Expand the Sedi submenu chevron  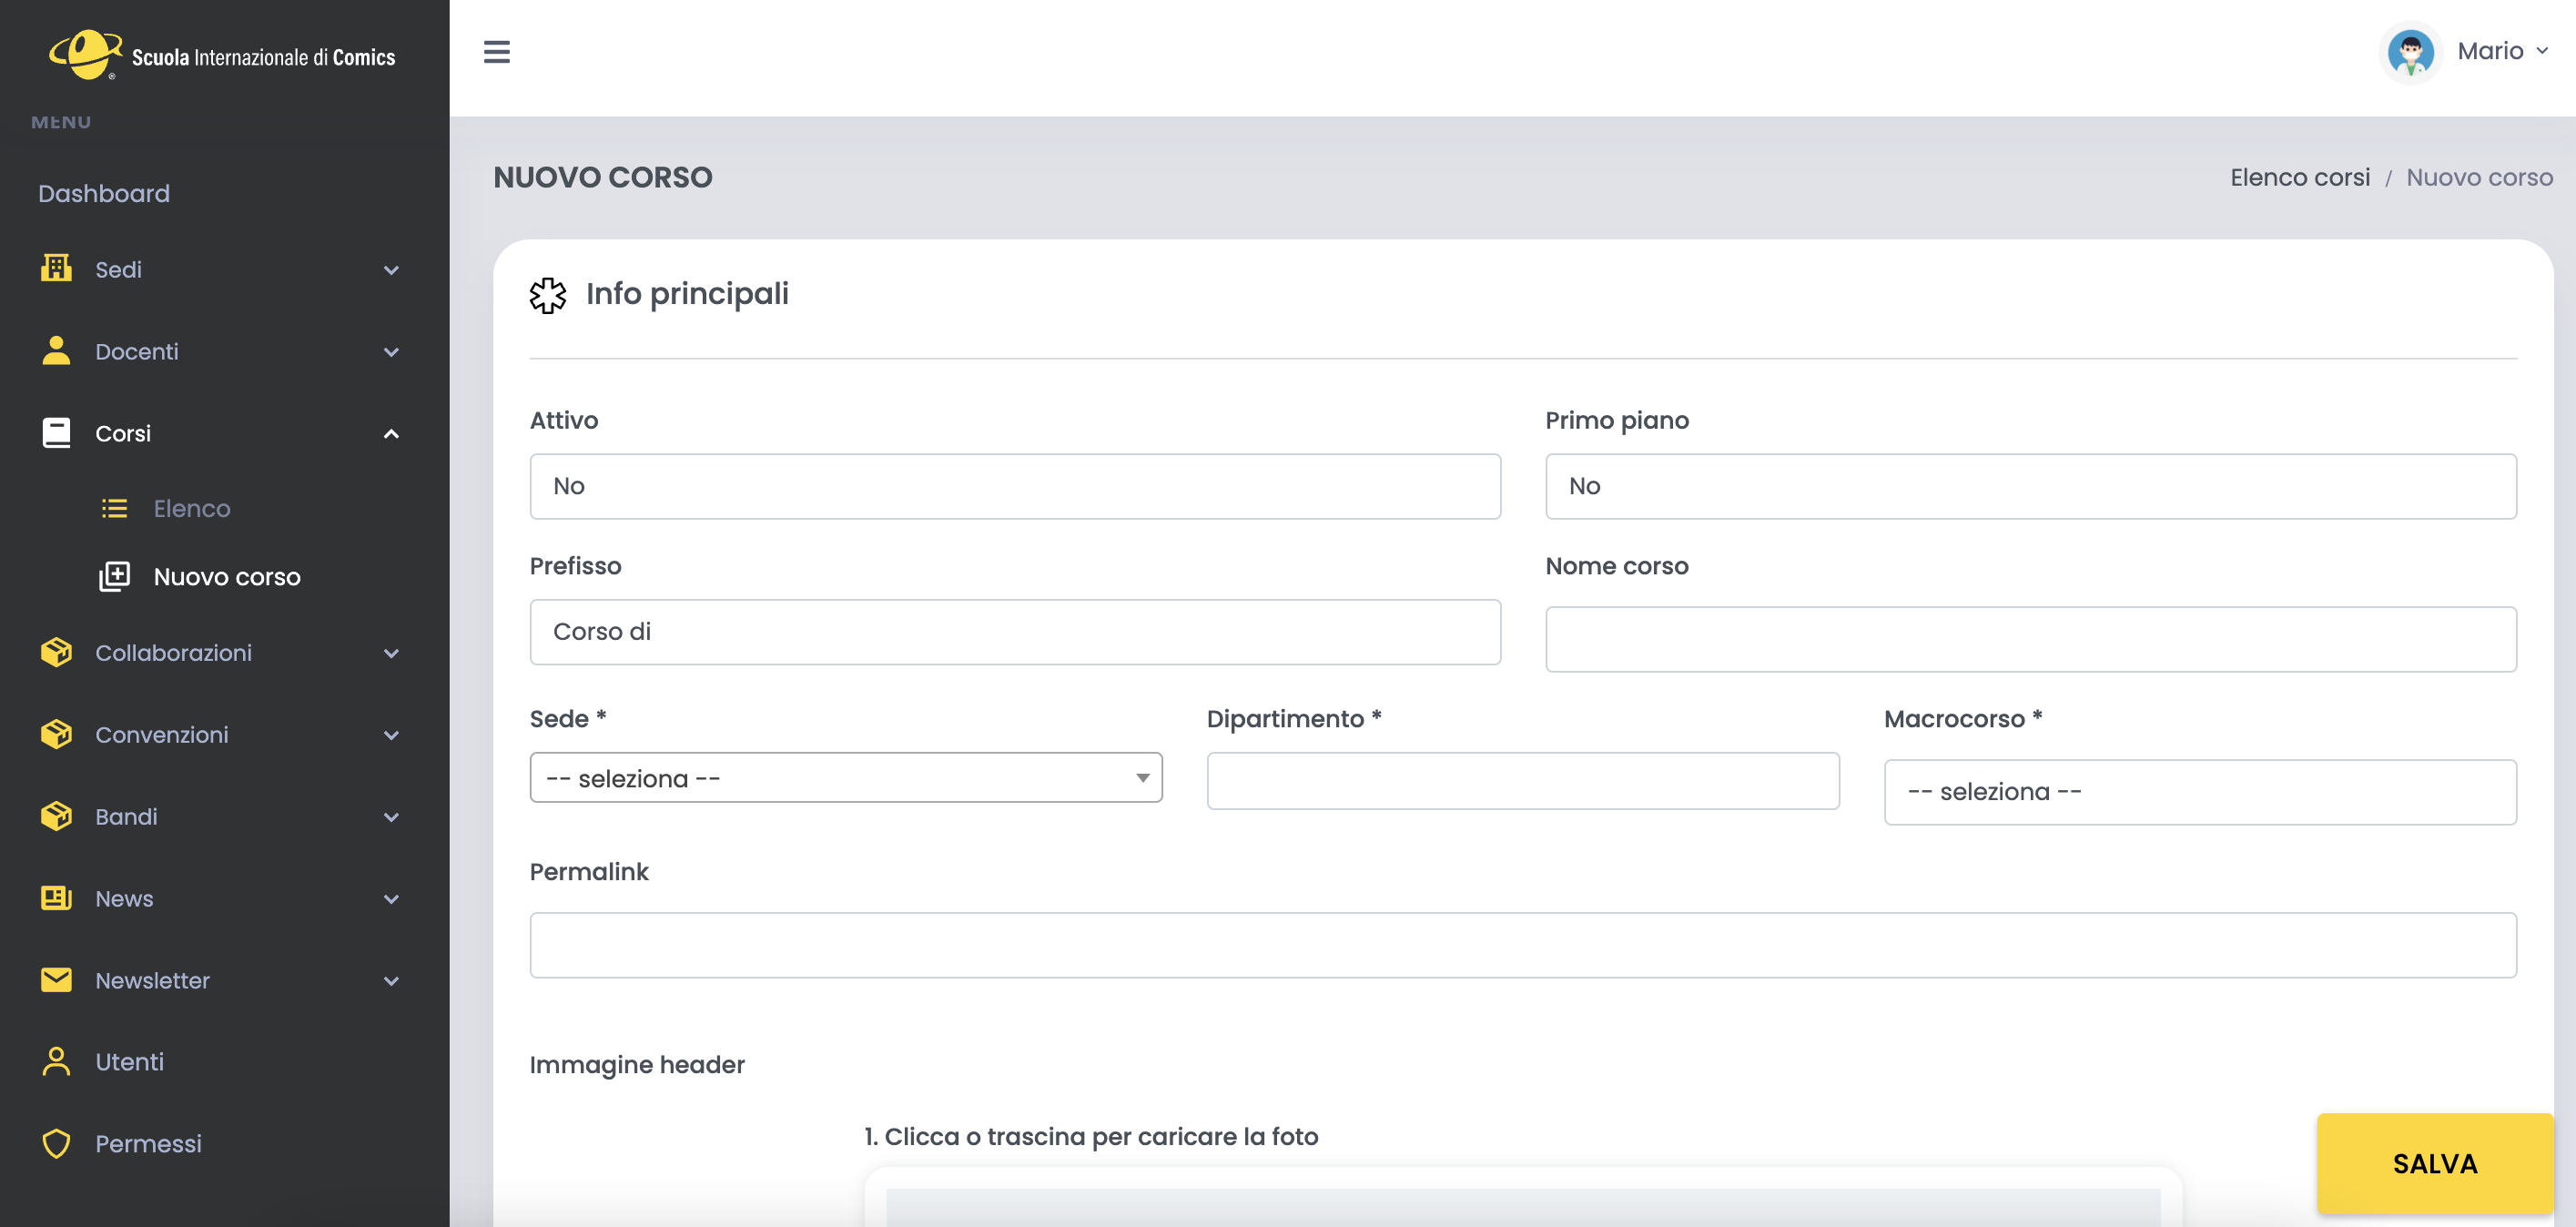[x=391, y=270]
